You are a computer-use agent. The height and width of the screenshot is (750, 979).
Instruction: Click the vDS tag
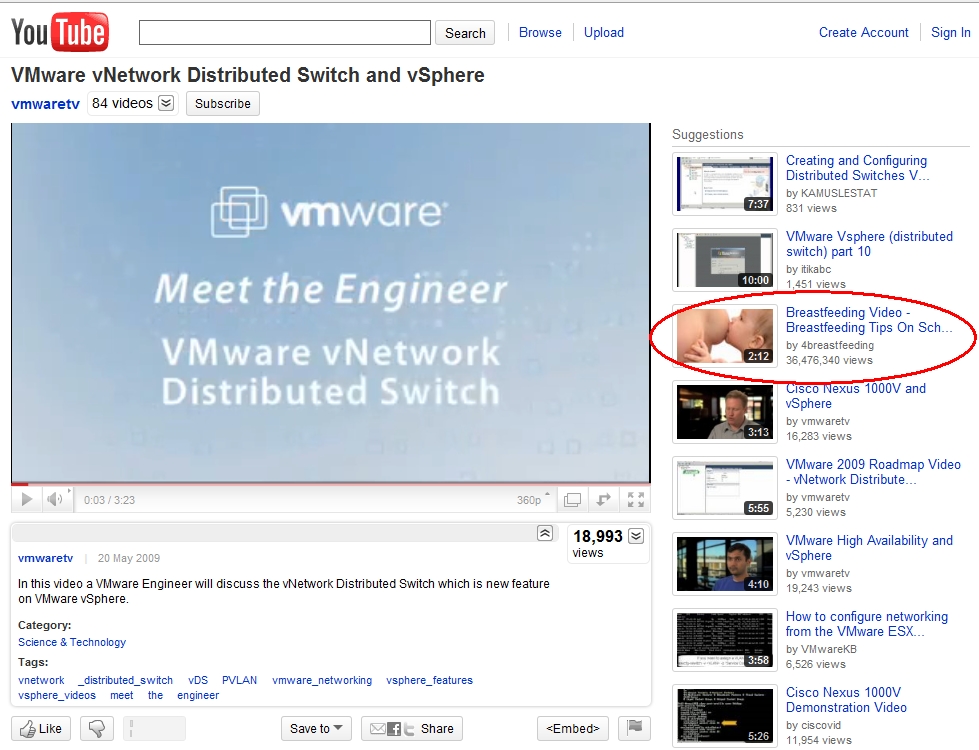[198, 680]
